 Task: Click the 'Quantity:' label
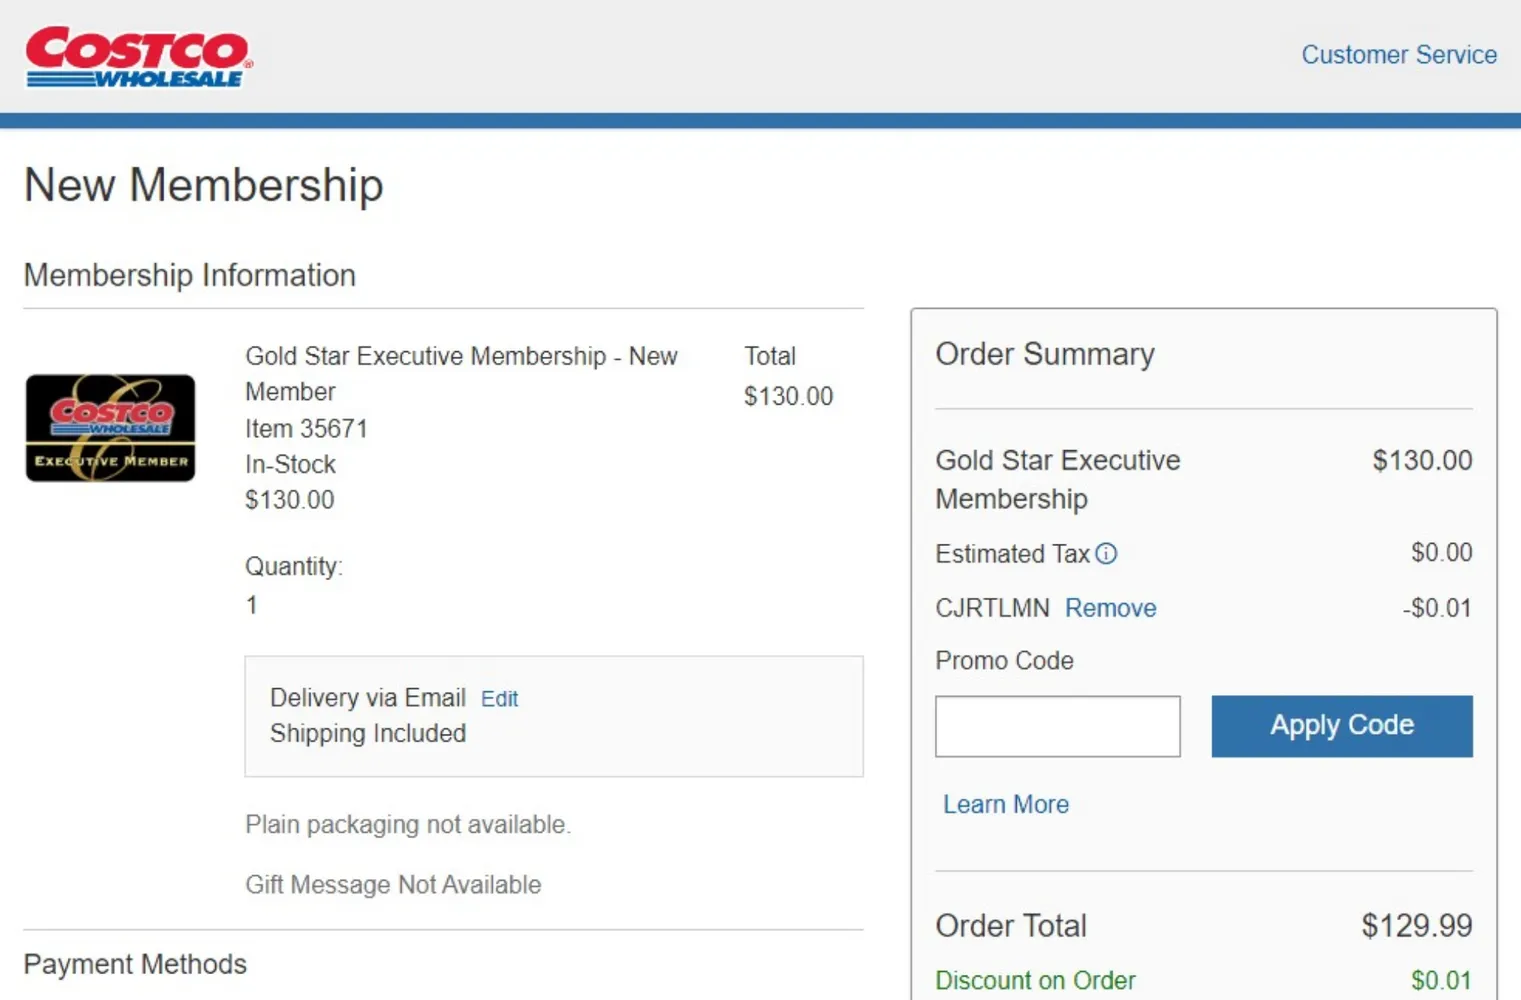(294, 567)
